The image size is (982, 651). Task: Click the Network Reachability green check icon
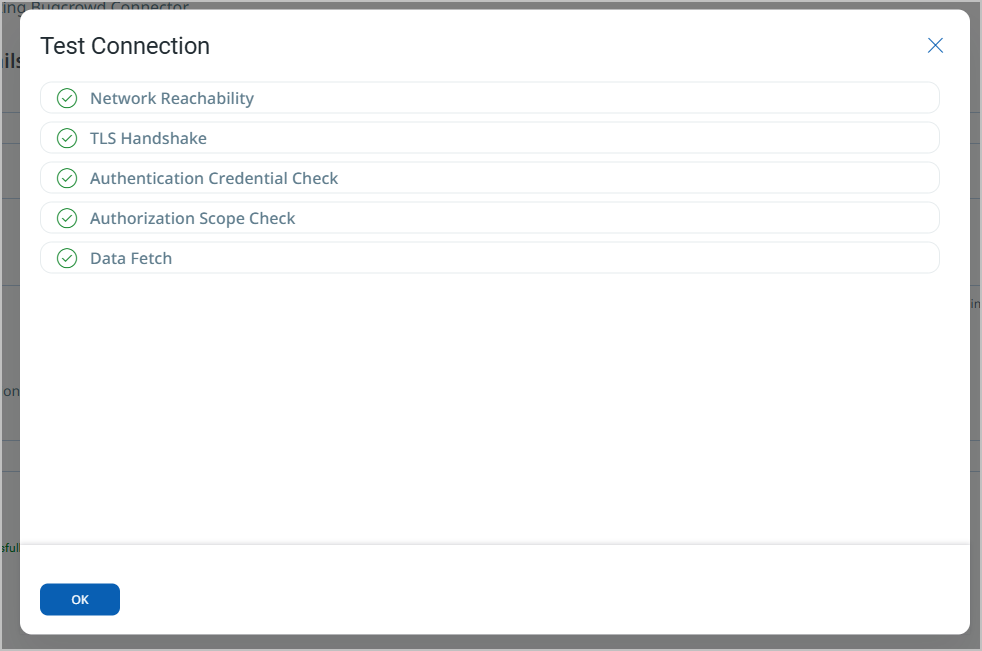coord(67,98)
